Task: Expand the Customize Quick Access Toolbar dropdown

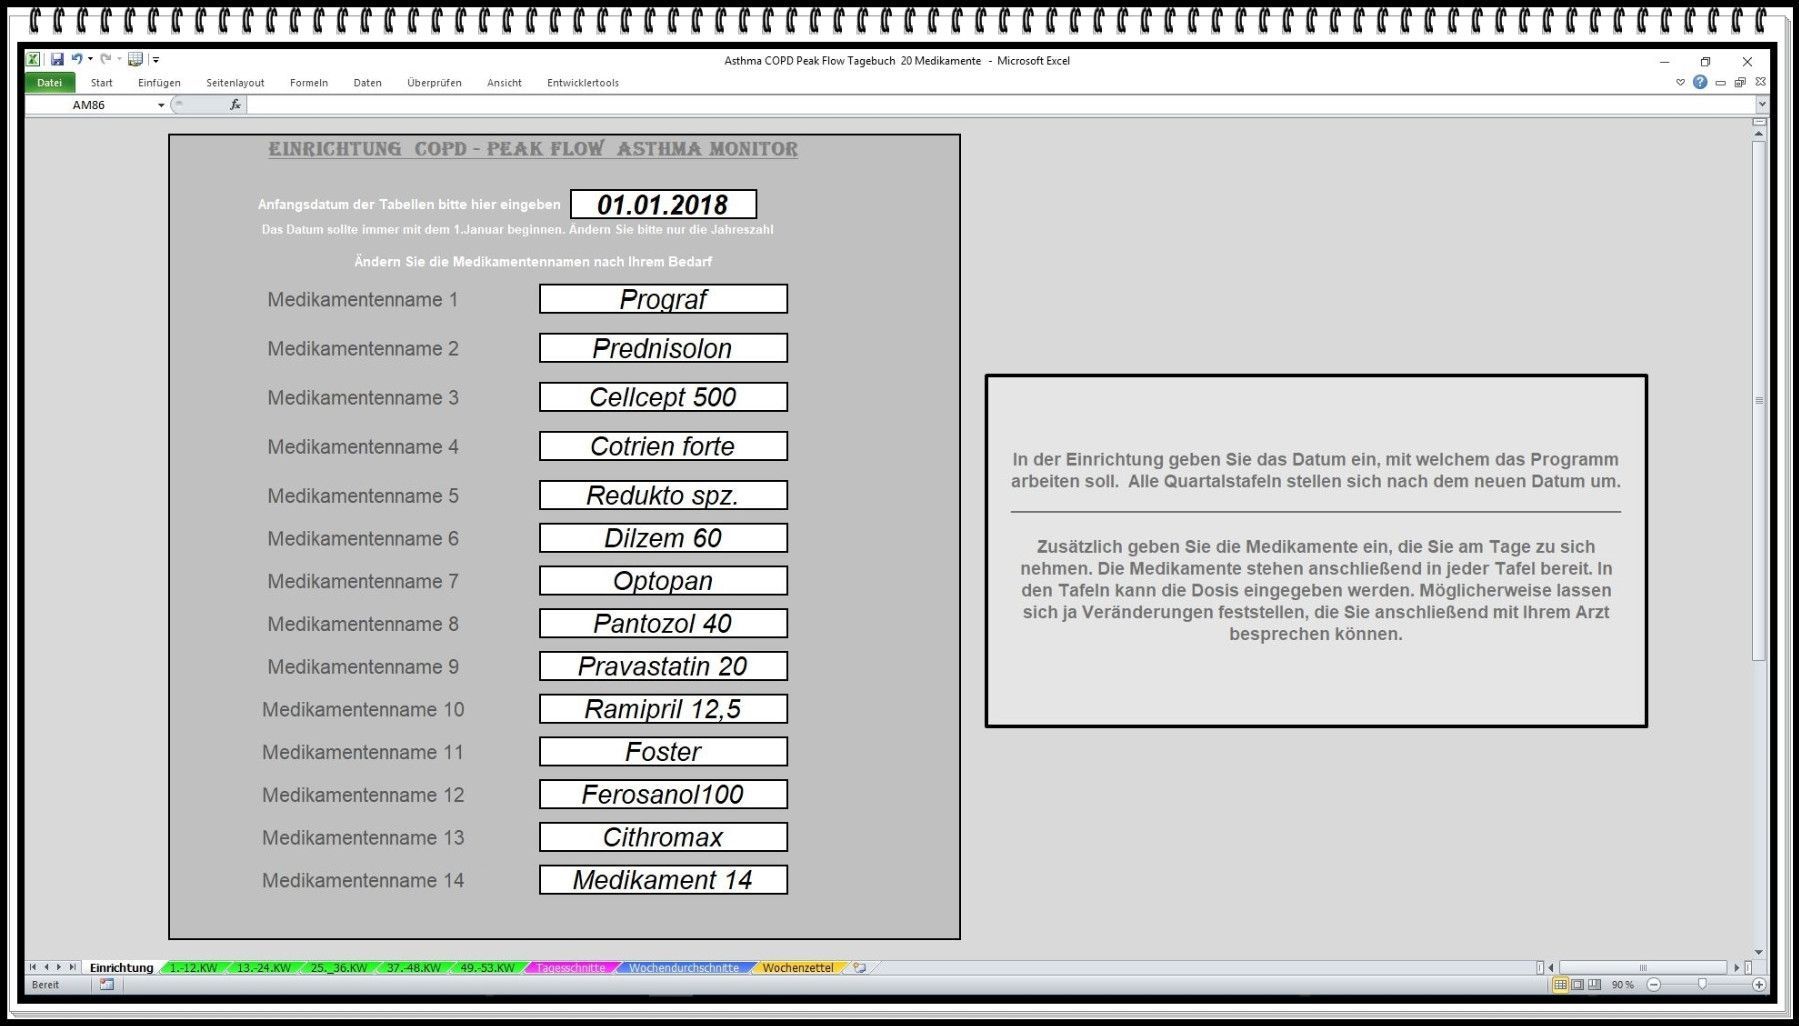Action: (x=156, y=60)
